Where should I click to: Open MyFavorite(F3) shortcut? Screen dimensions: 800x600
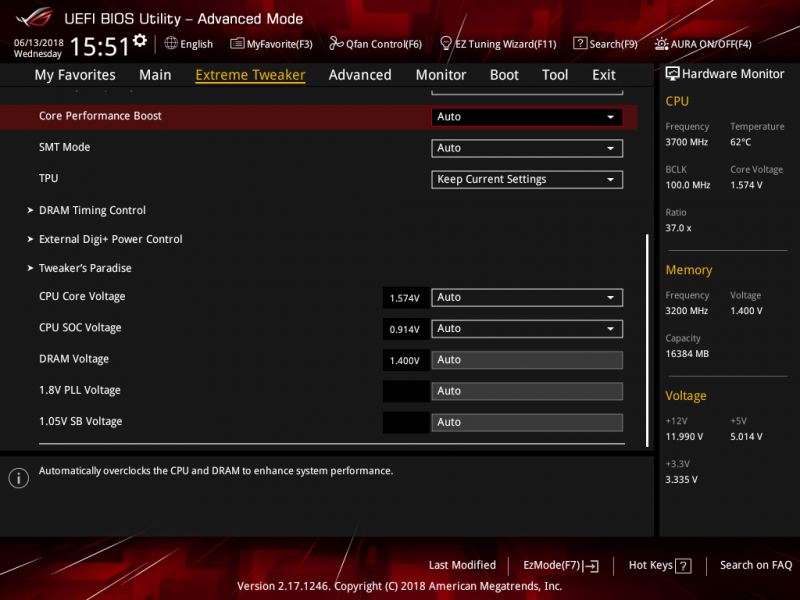271,44
